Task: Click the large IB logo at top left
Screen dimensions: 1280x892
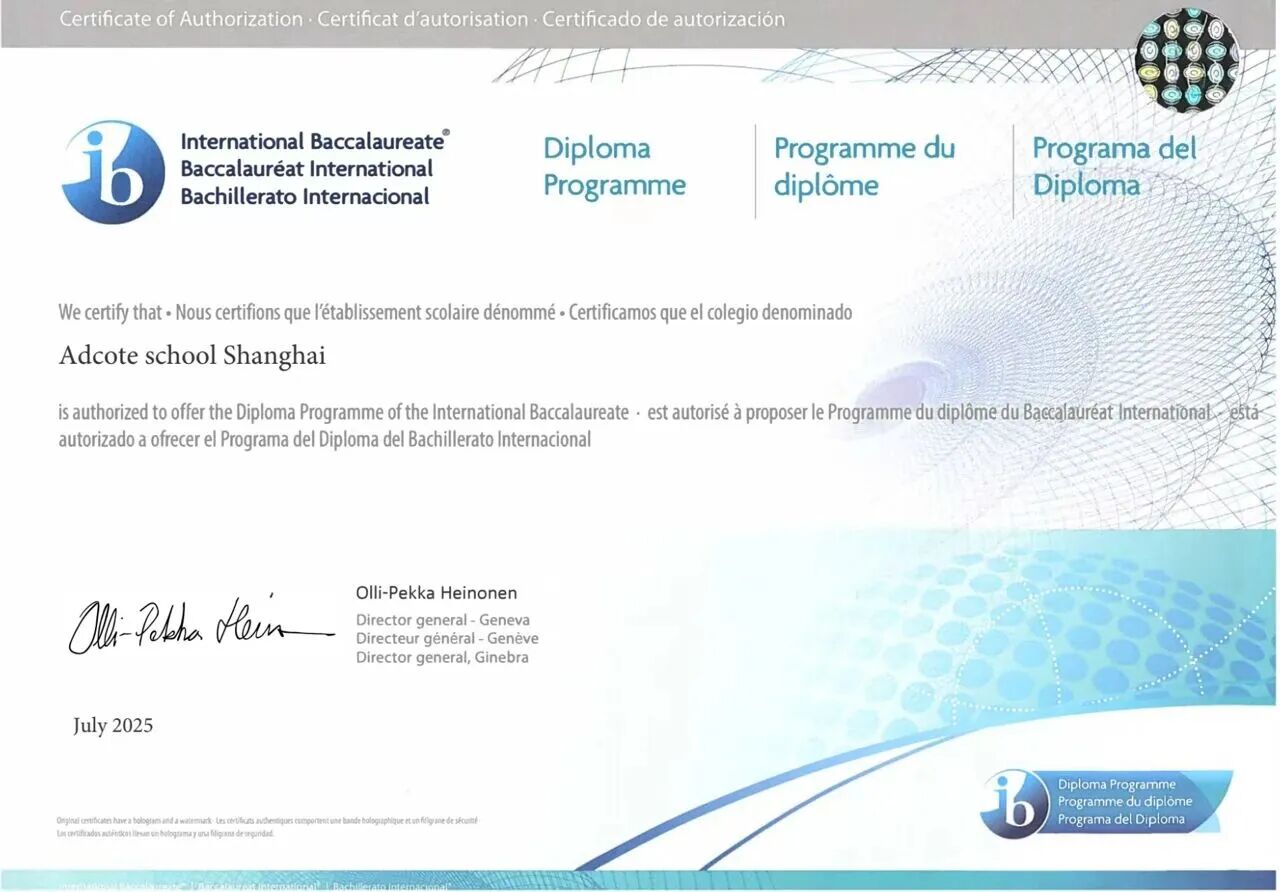Action: pos(112,171)
